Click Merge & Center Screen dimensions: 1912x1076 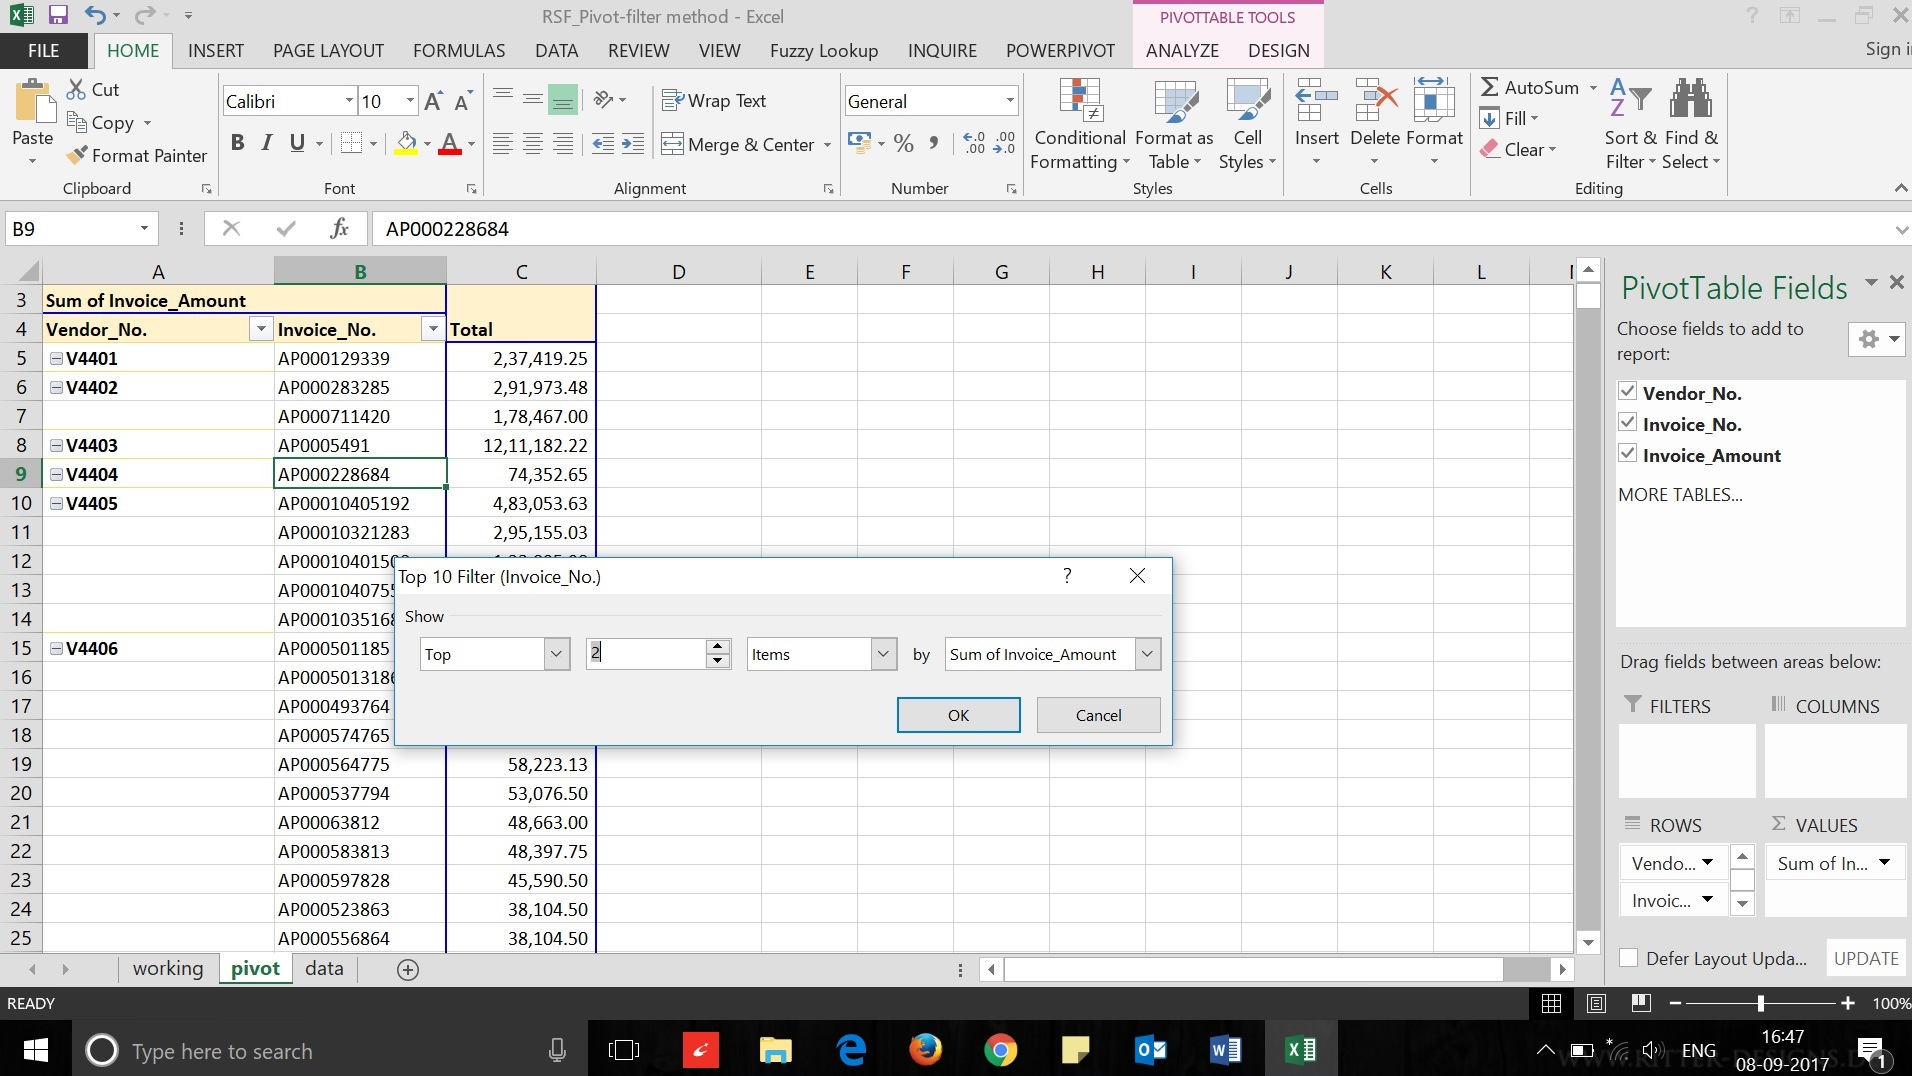pos(738,144)
